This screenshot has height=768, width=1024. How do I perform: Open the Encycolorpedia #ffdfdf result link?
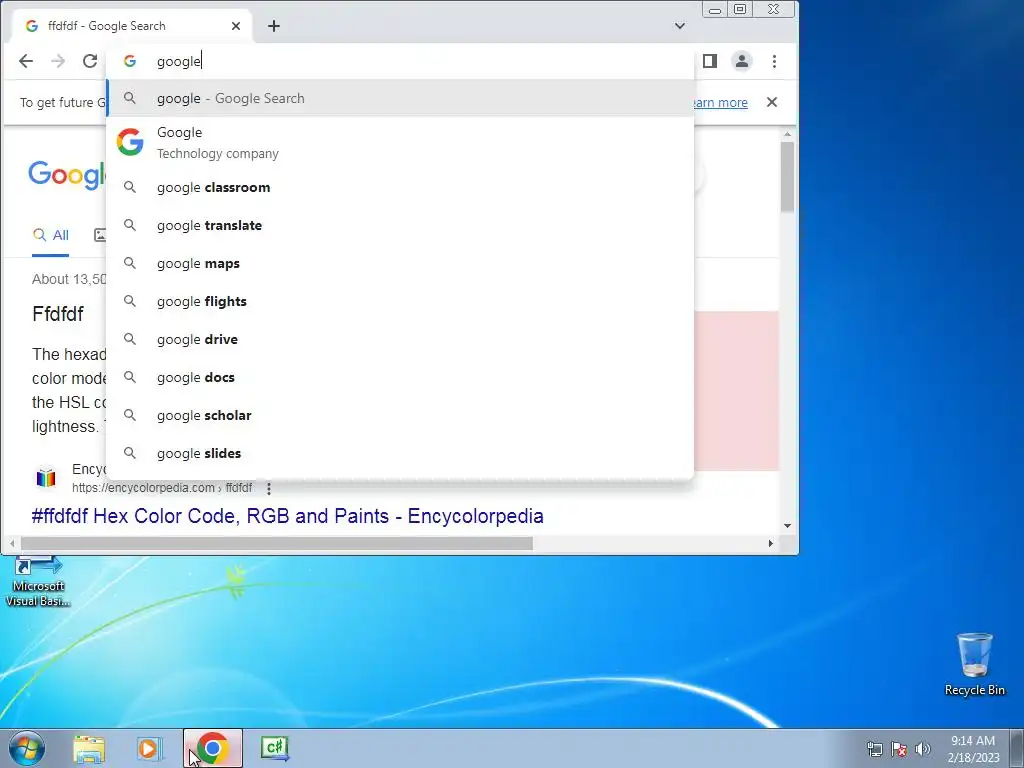click(x=287, y=516)
